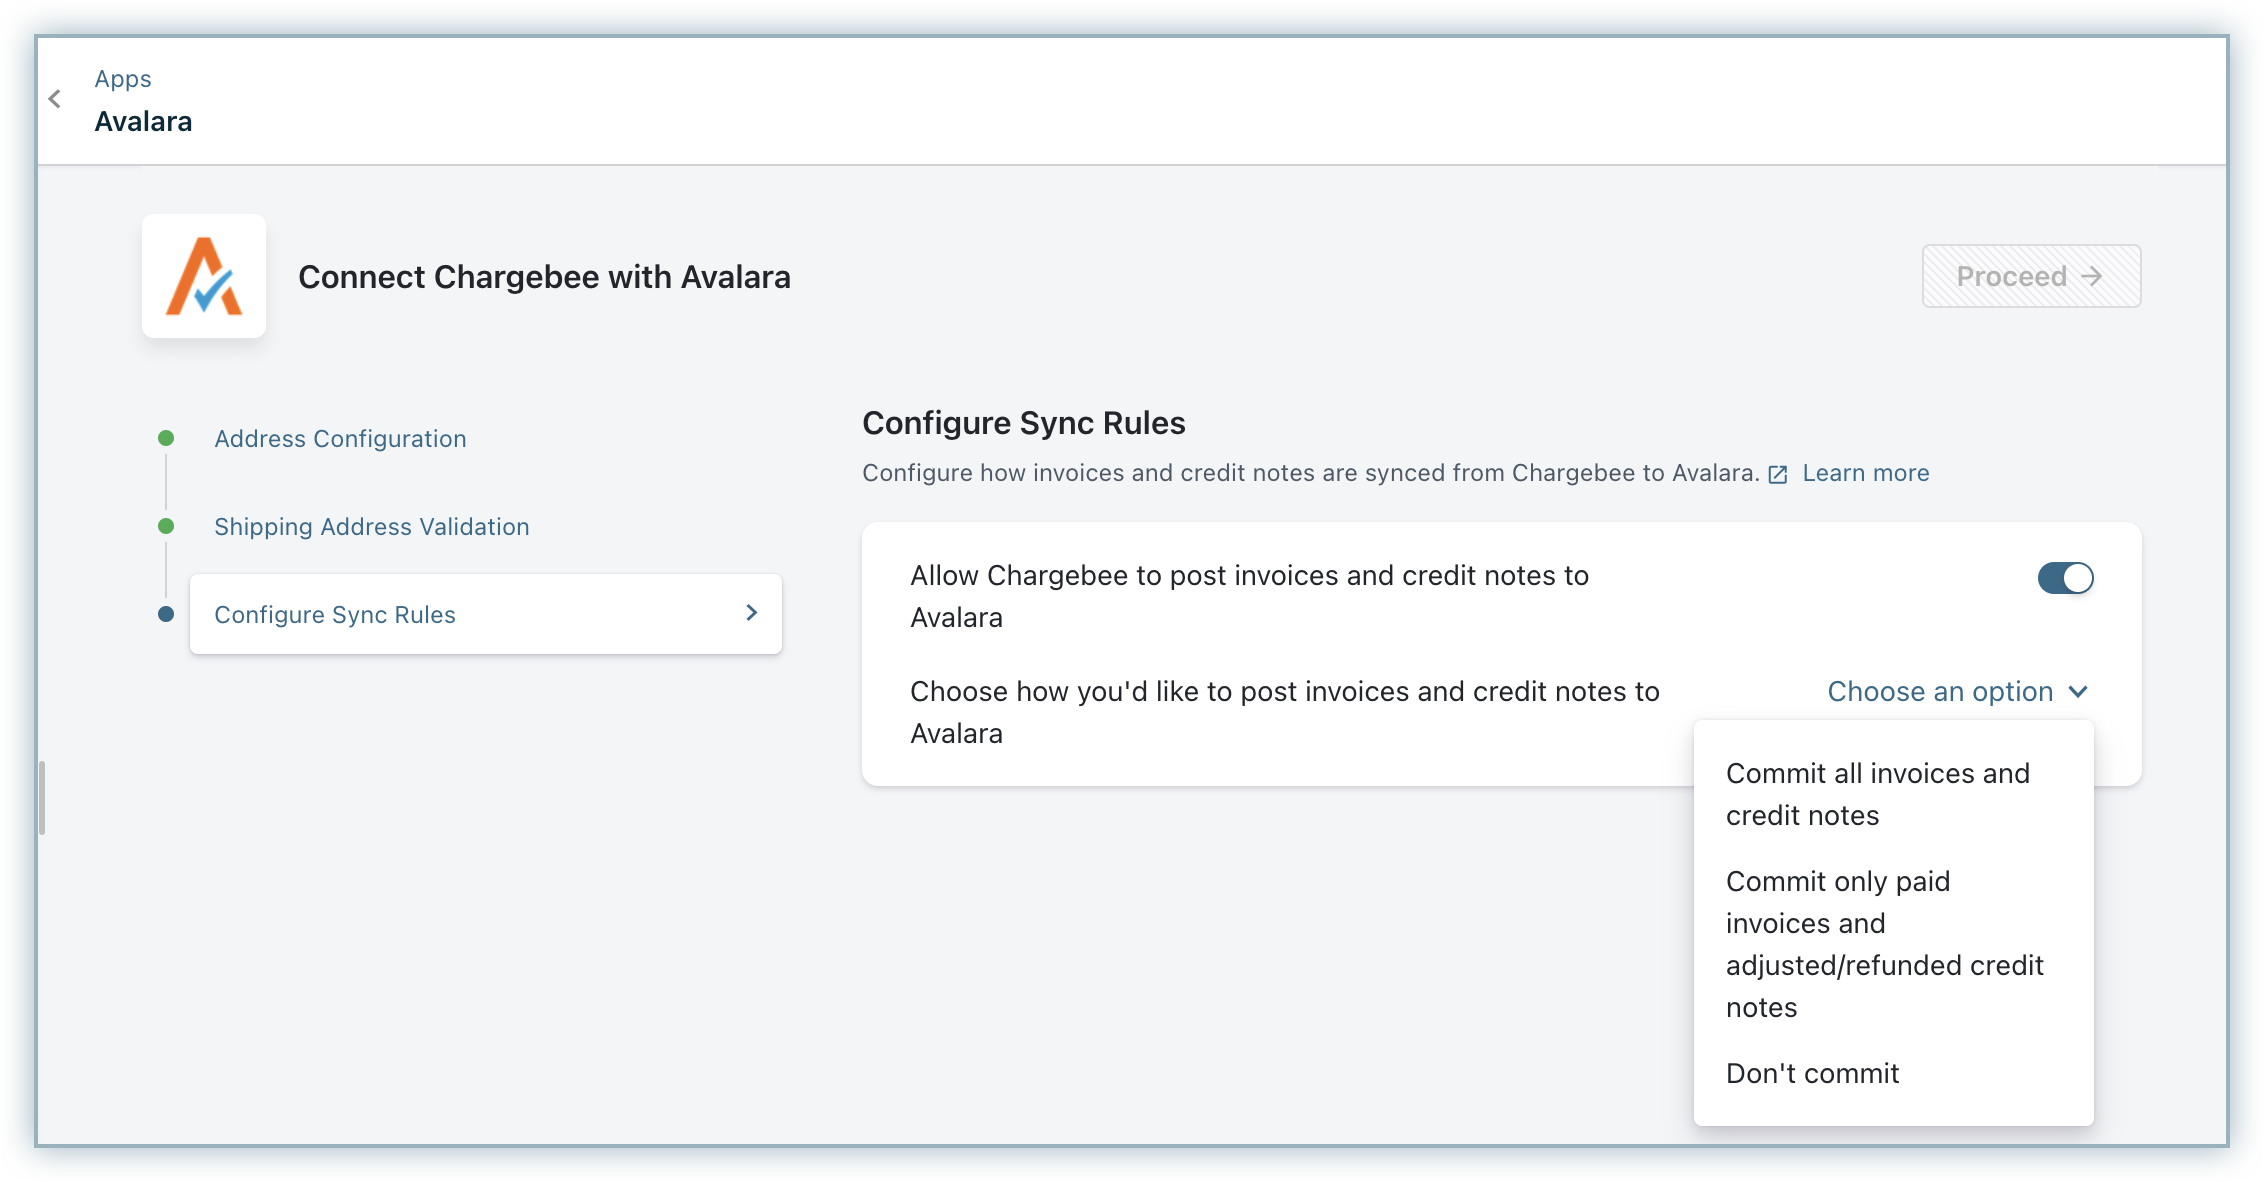Select Commit all invoices and credit notes
The image size is (2264, 1182).
click(x=1877, y=794)
